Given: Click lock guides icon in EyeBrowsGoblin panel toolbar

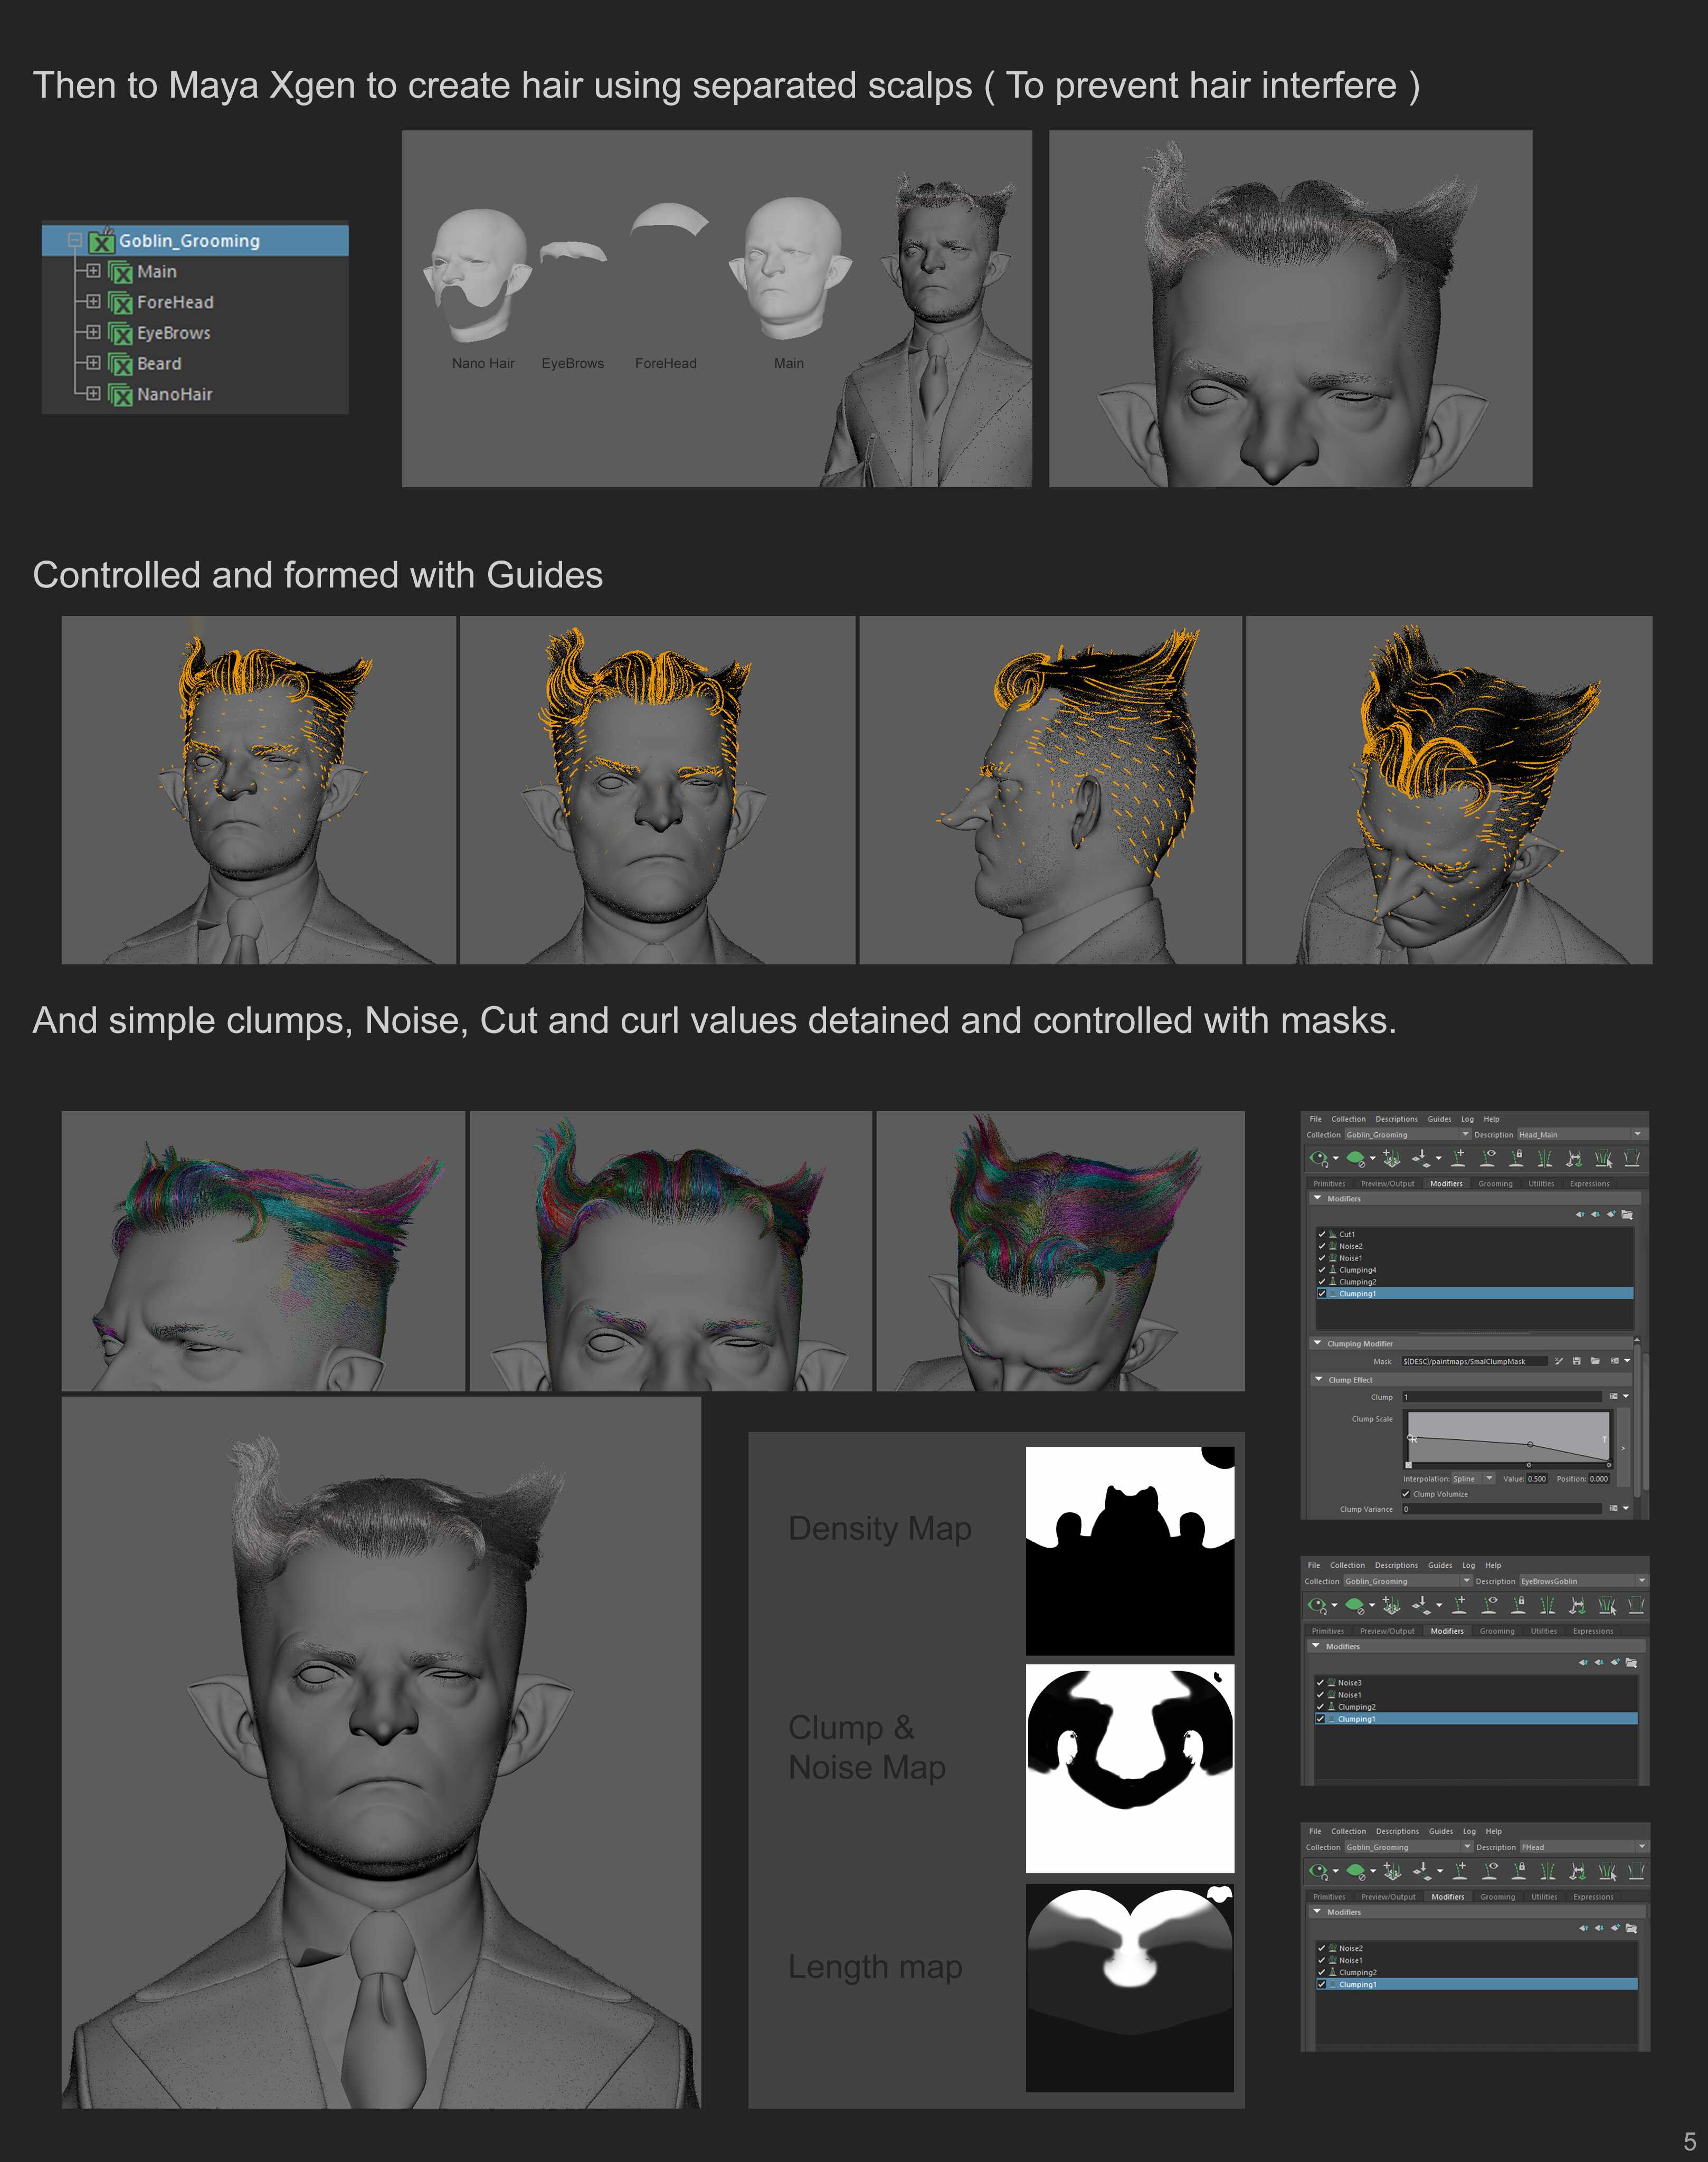Looking at the screenshot, I should click(1518, 1605).
